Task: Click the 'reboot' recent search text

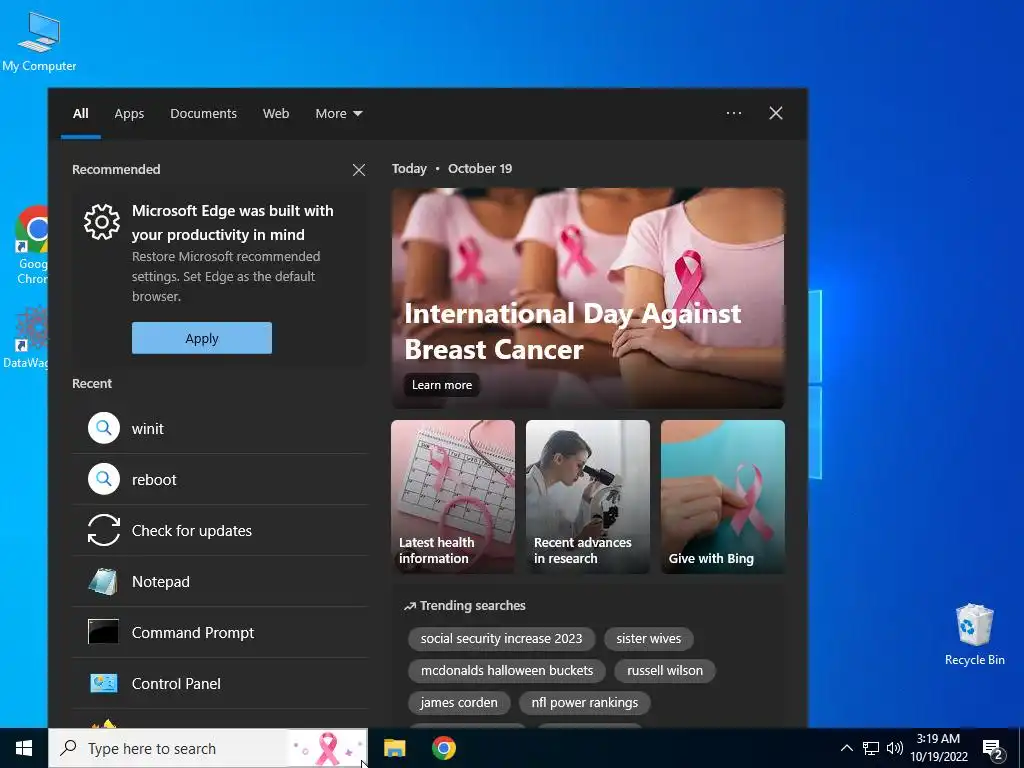Action: pyautogui.click(x=154, y=480)
